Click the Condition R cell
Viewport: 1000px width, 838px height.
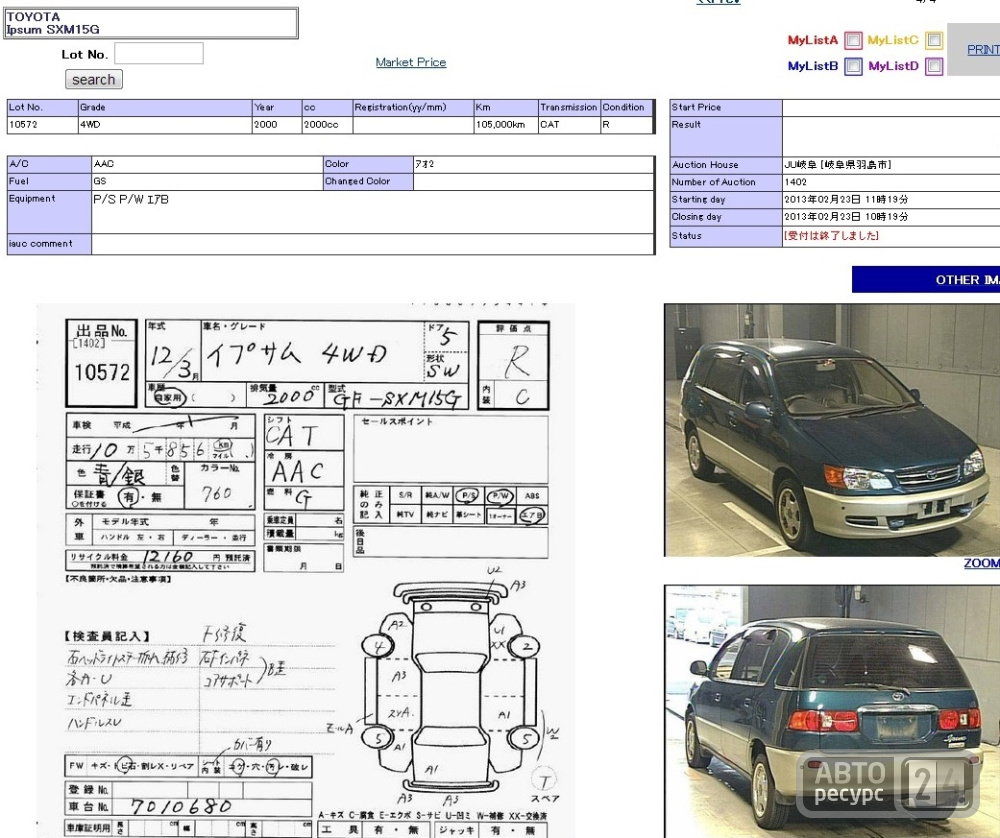(x=627, y=125)
